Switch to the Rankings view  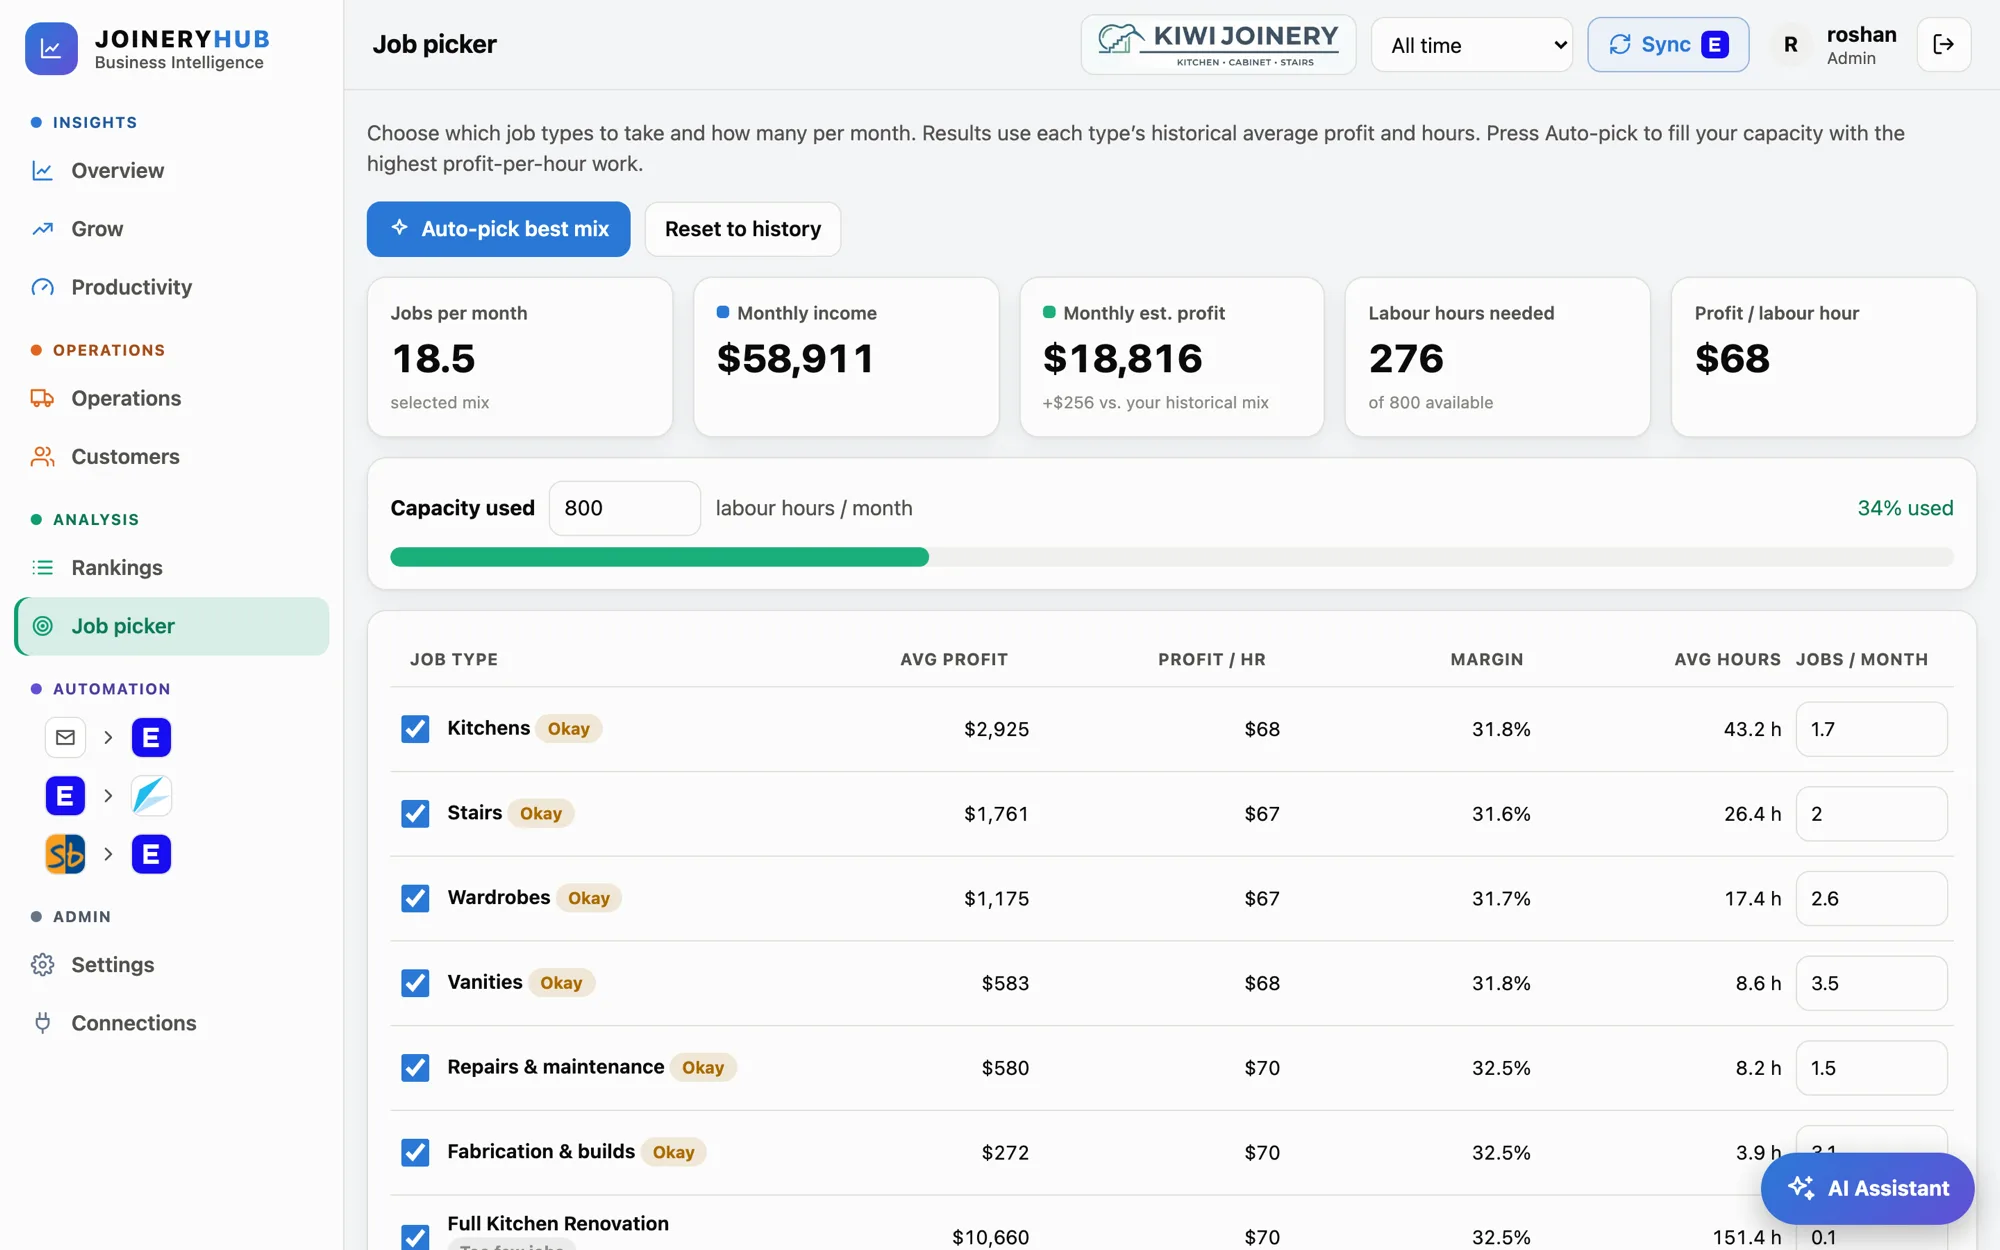click(172, 567)
